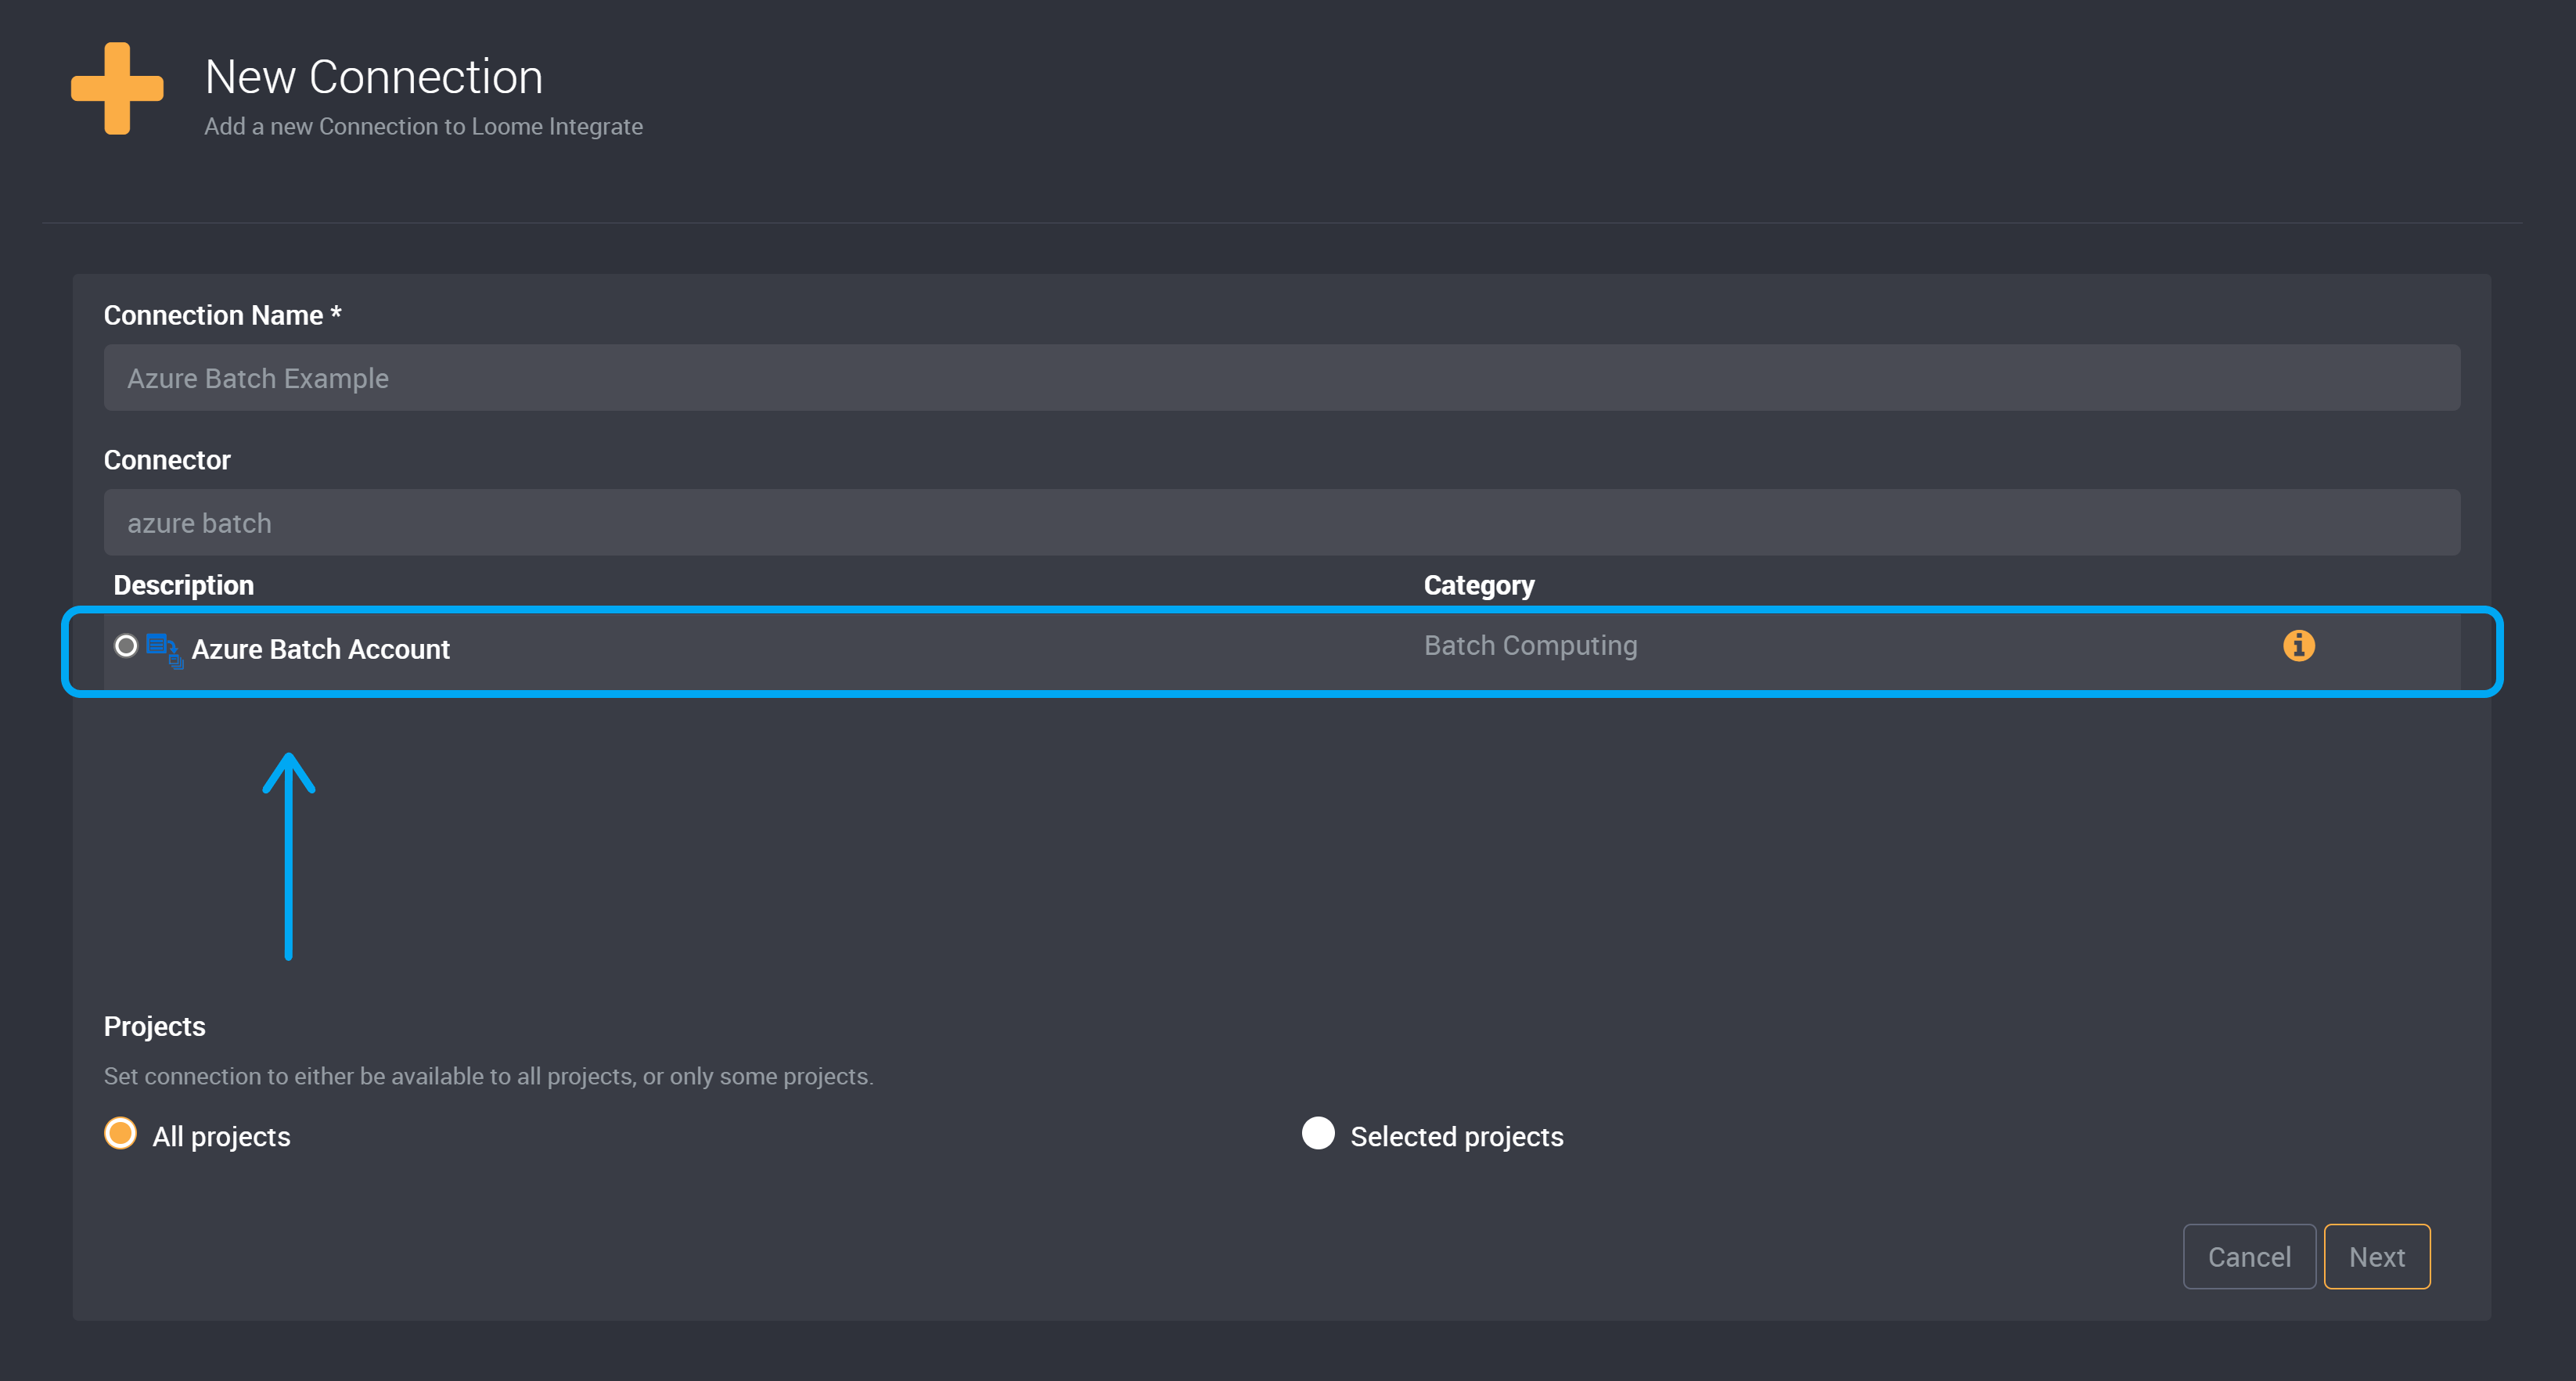Click the orange plus New Connection icon
Viewport: 2576px width, 1381px height.
coord(117,88)
